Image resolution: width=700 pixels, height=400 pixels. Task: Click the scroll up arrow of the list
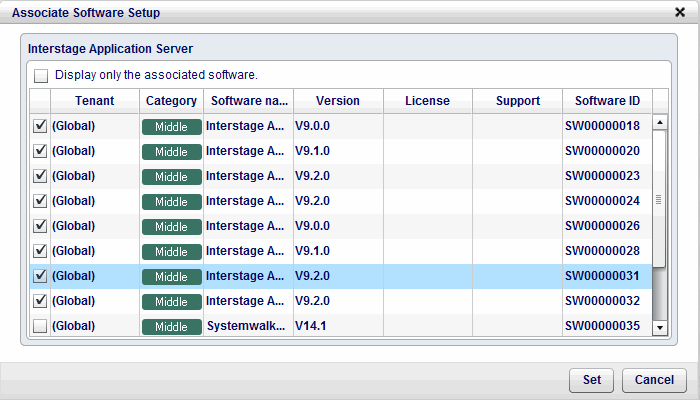coord(660,122)
